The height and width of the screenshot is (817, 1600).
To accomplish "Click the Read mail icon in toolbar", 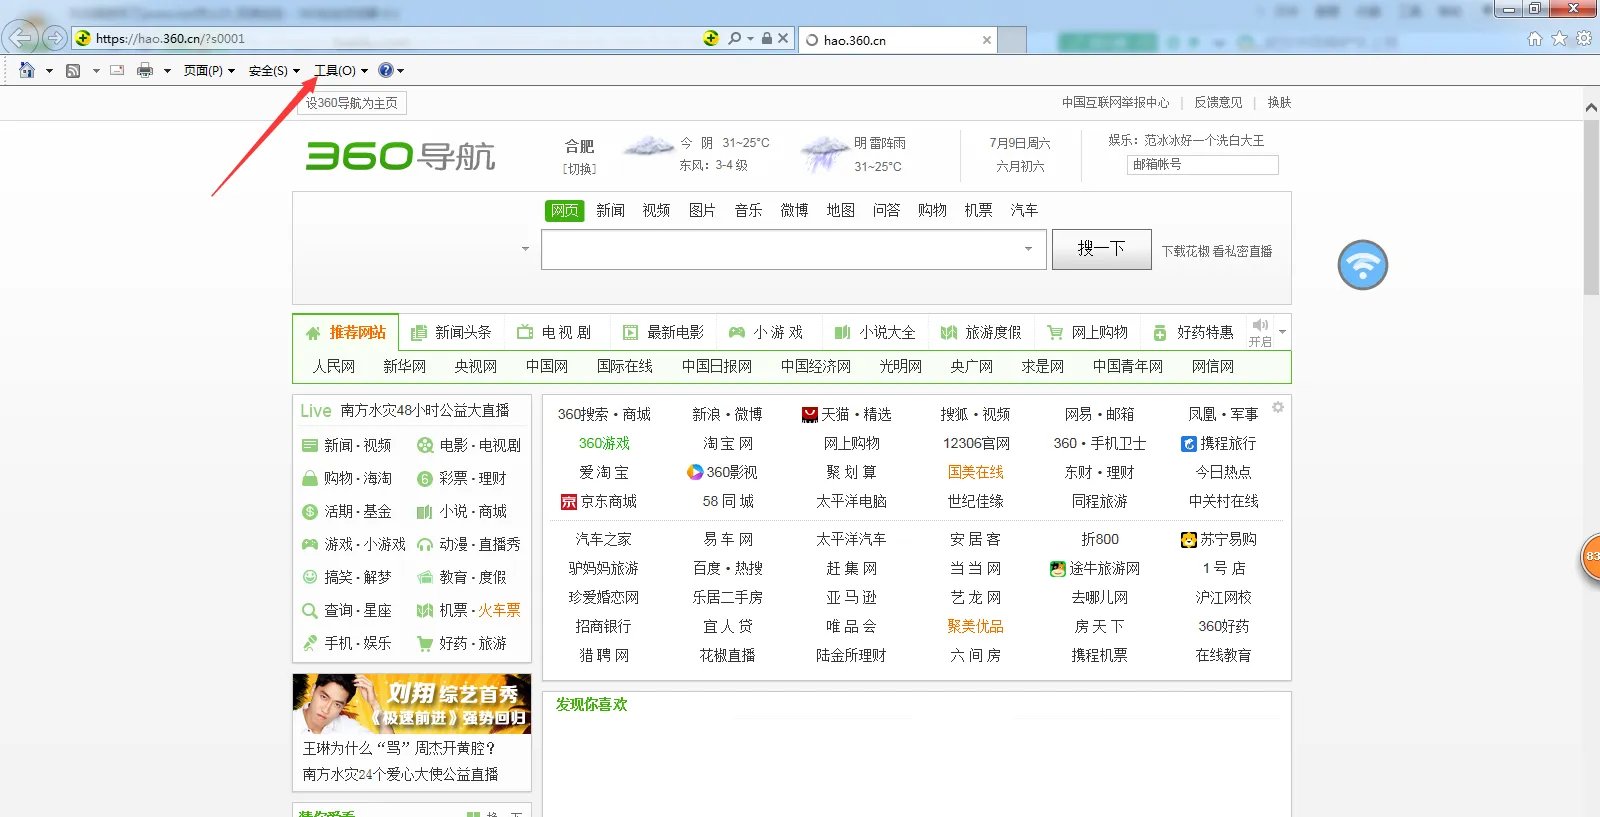I will tap(117, 70).
